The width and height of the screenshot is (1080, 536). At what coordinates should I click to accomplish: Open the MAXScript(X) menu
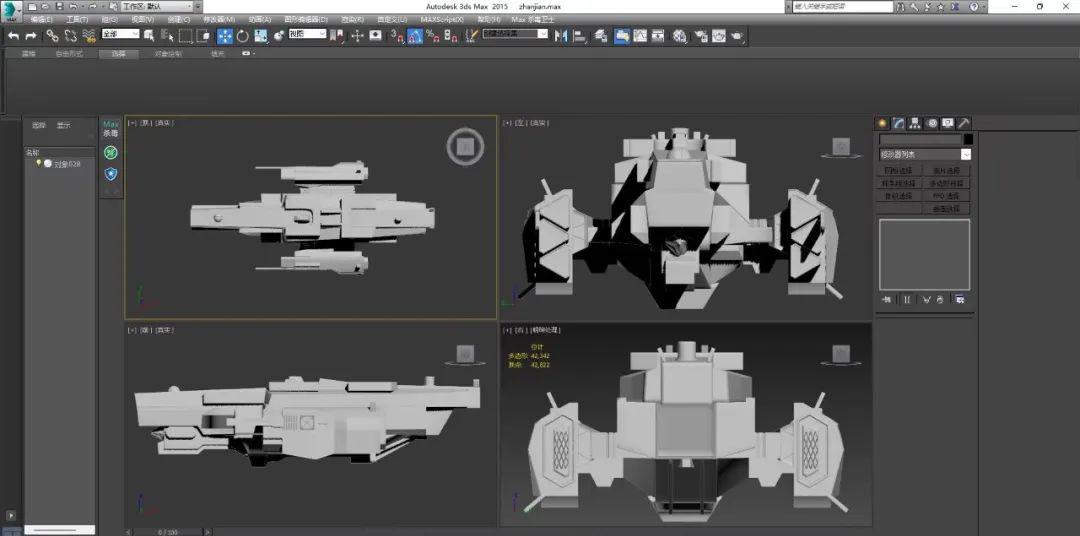442,19
